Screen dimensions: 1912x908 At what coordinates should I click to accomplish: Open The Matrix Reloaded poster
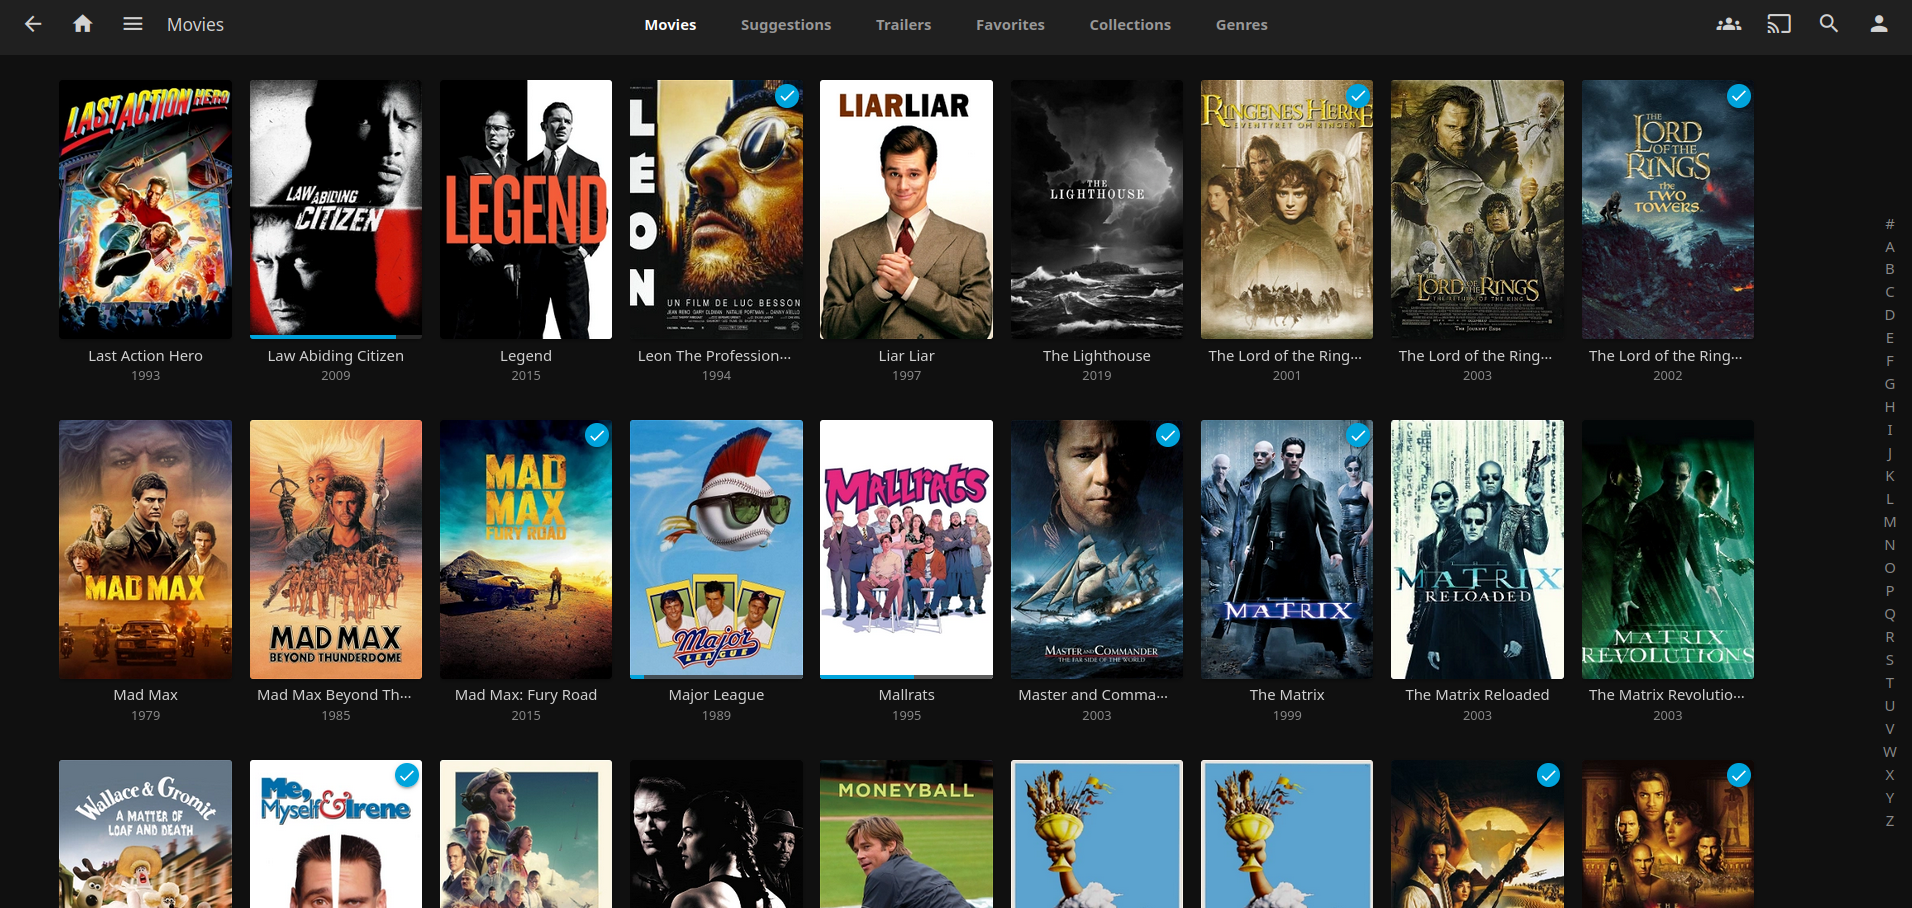click(1477, 549)
